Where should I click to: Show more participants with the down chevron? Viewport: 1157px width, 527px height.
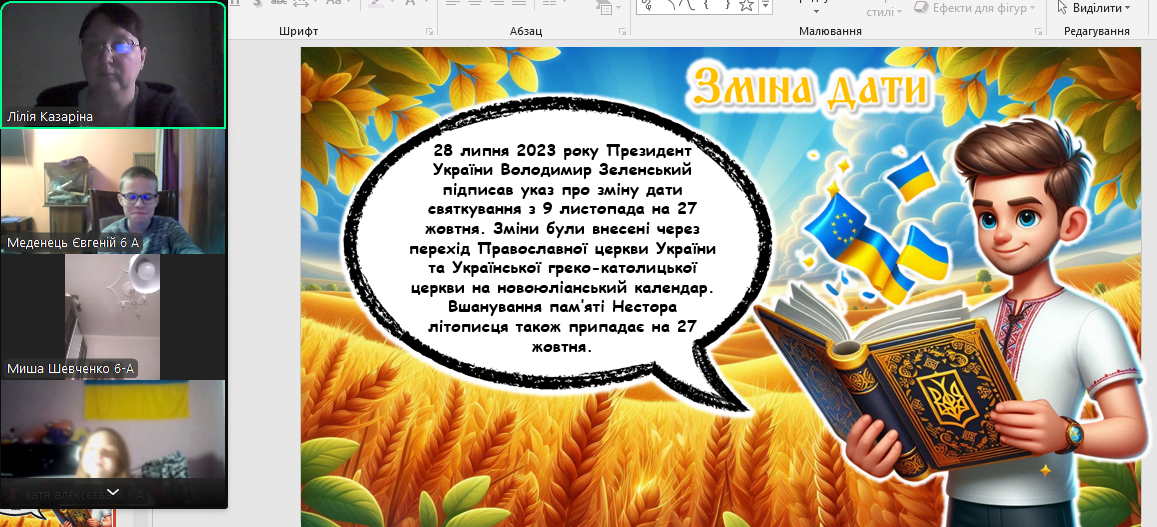pos(113,491)
